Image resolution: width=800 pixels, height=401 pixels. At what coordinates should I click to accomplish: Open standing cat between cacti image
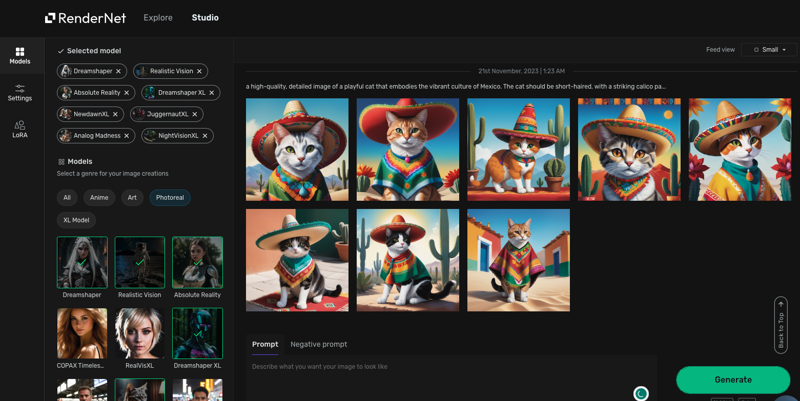tap(518, 149)
